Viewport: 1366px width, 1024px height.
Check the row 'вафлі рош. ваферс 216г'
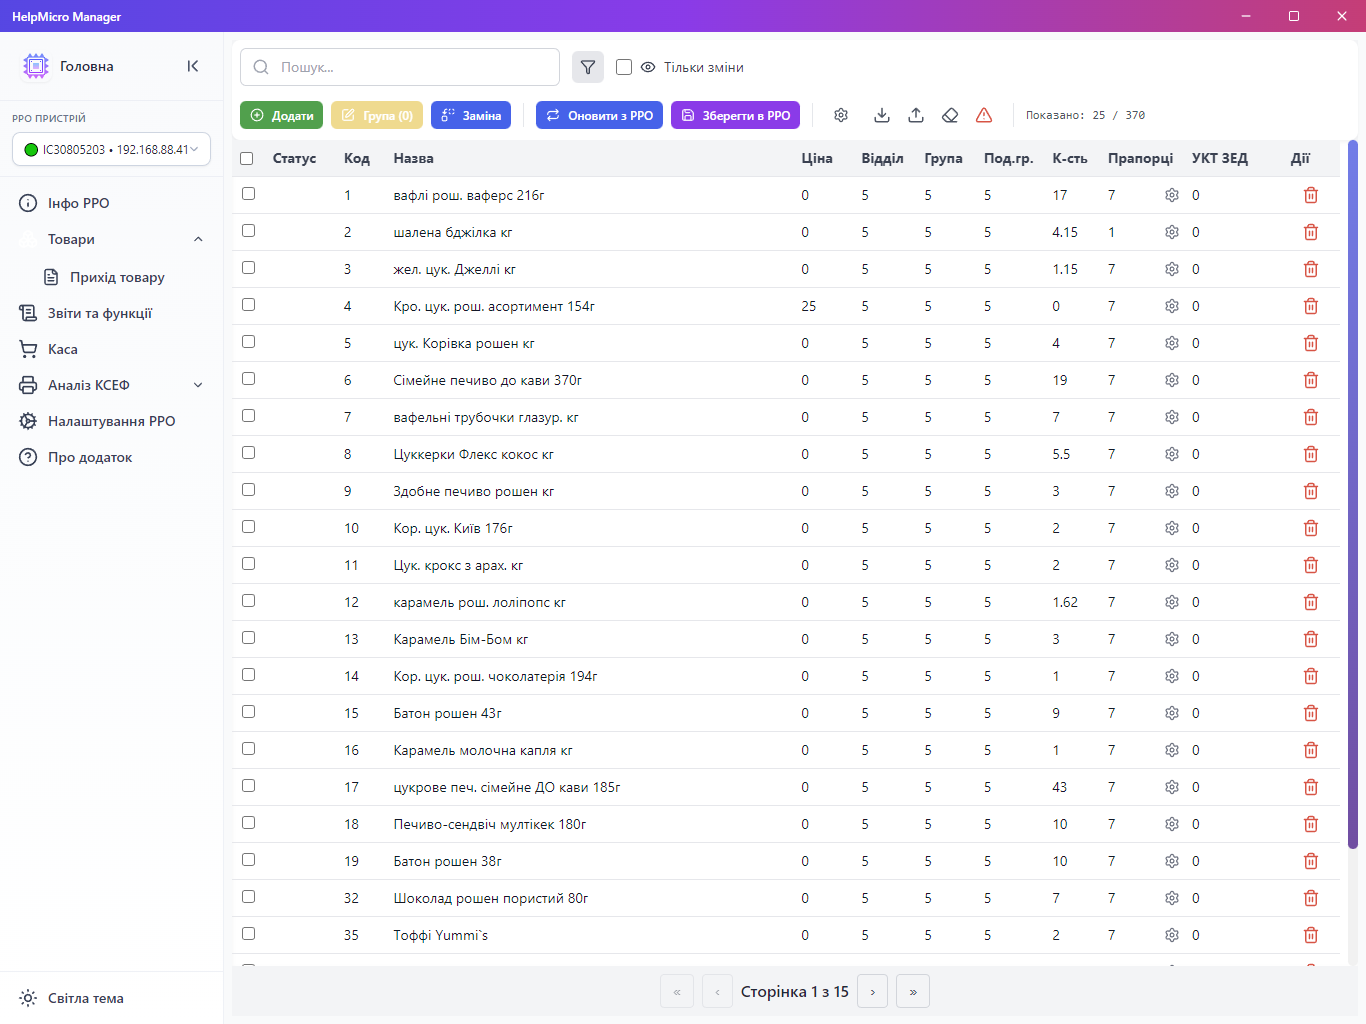pos(248,194)
